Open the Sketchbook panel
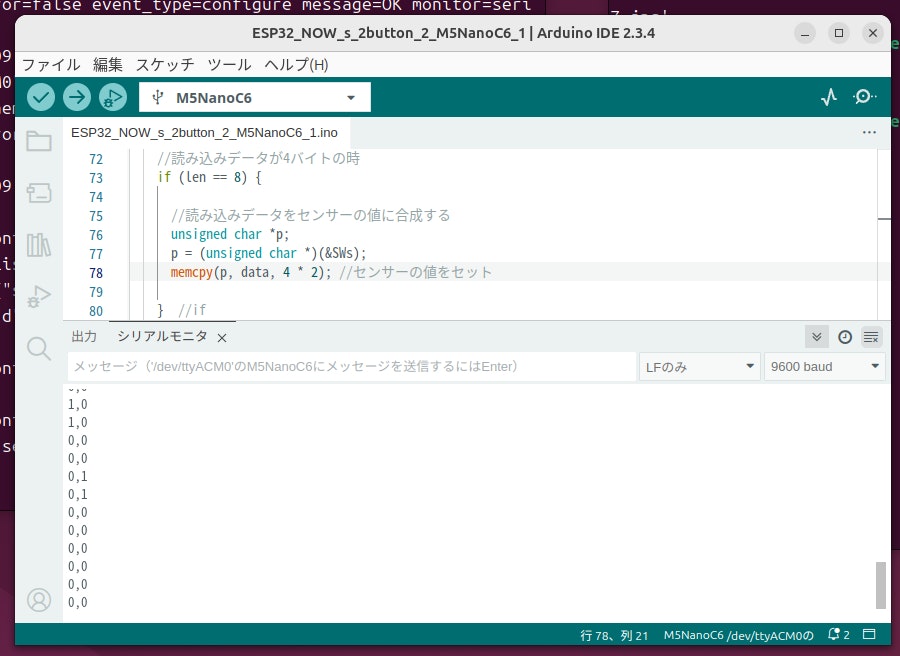 38,141
